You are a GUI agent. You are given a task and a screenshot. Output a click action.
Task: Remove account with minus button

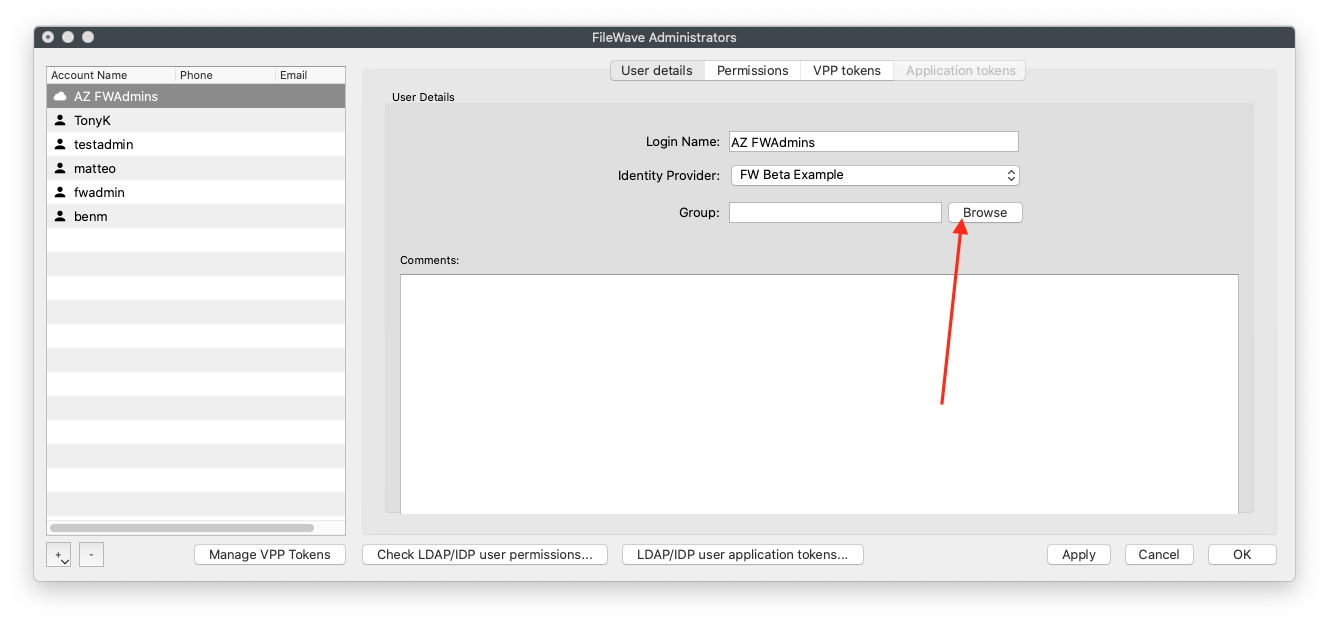click(x=91, y=554)
